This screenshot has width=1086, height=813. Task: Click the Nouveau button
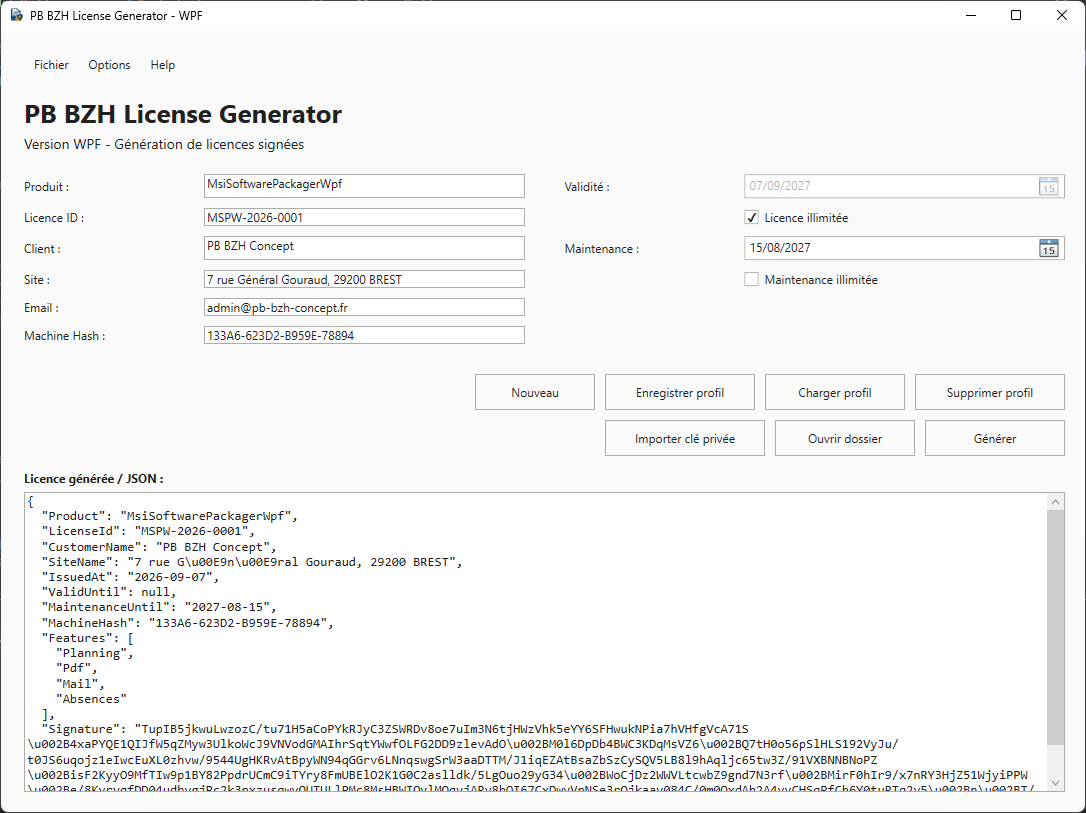535,393
